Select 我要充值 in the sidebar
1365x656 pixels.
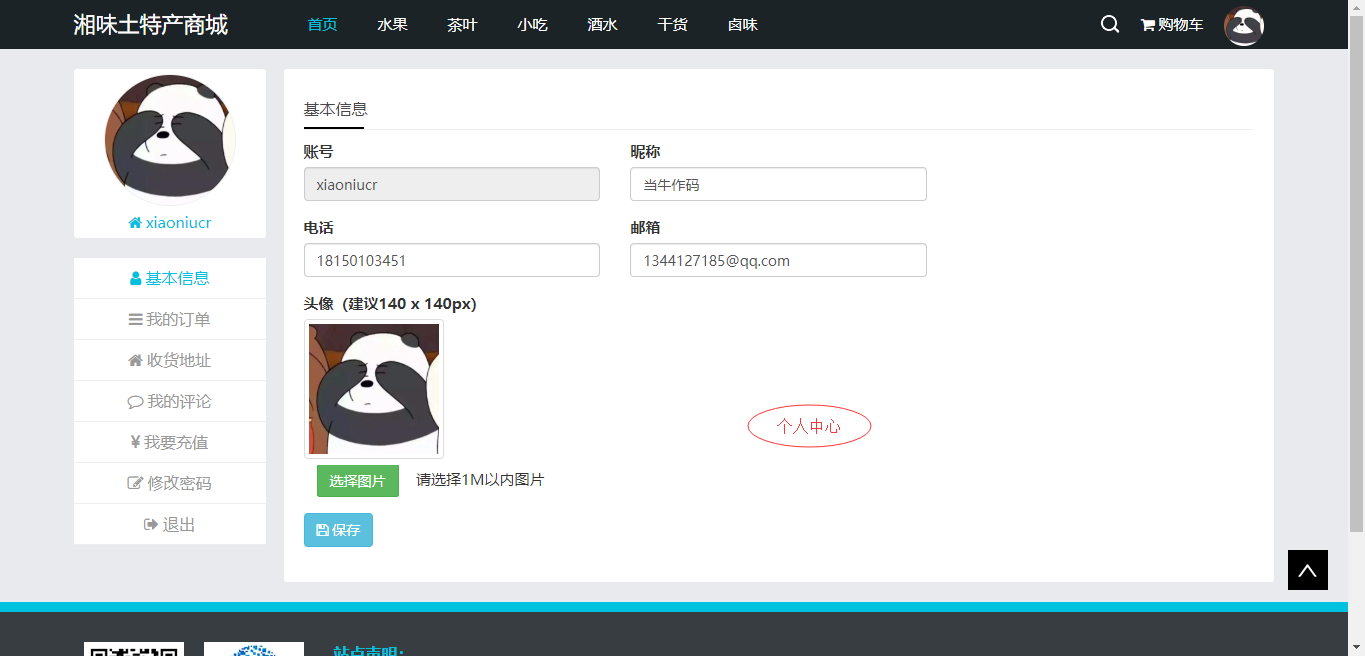click(170, 442)
